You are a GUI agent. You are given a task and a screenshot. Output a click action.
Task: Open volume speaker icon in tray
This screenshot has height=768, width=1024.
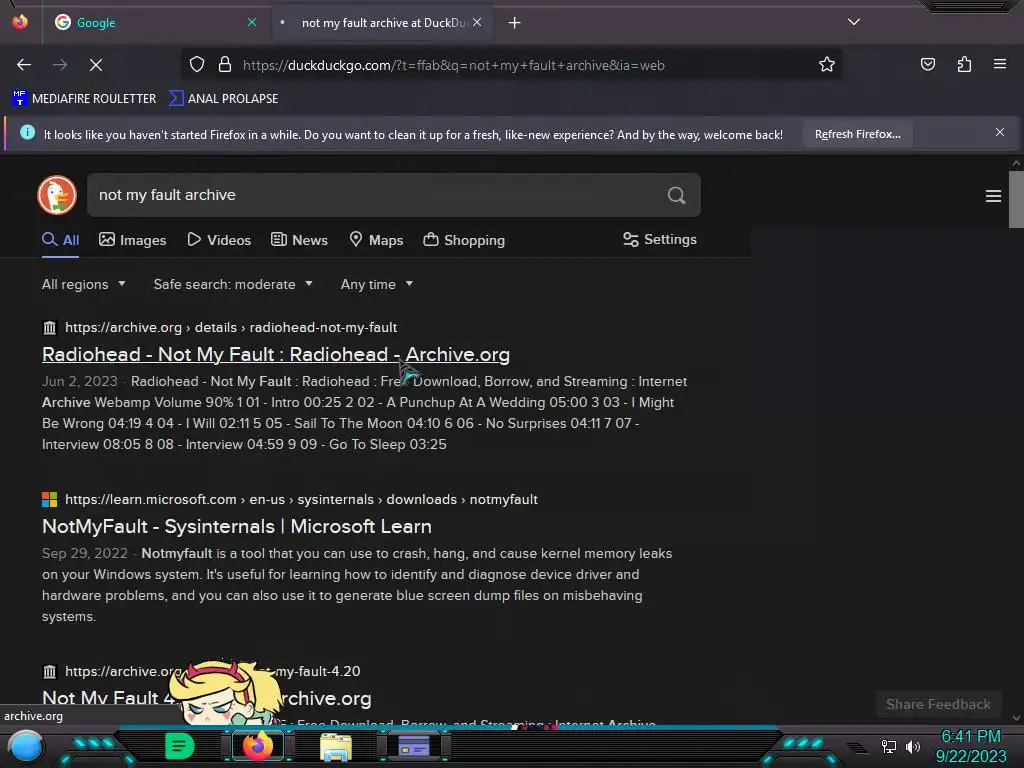(912, 746)
